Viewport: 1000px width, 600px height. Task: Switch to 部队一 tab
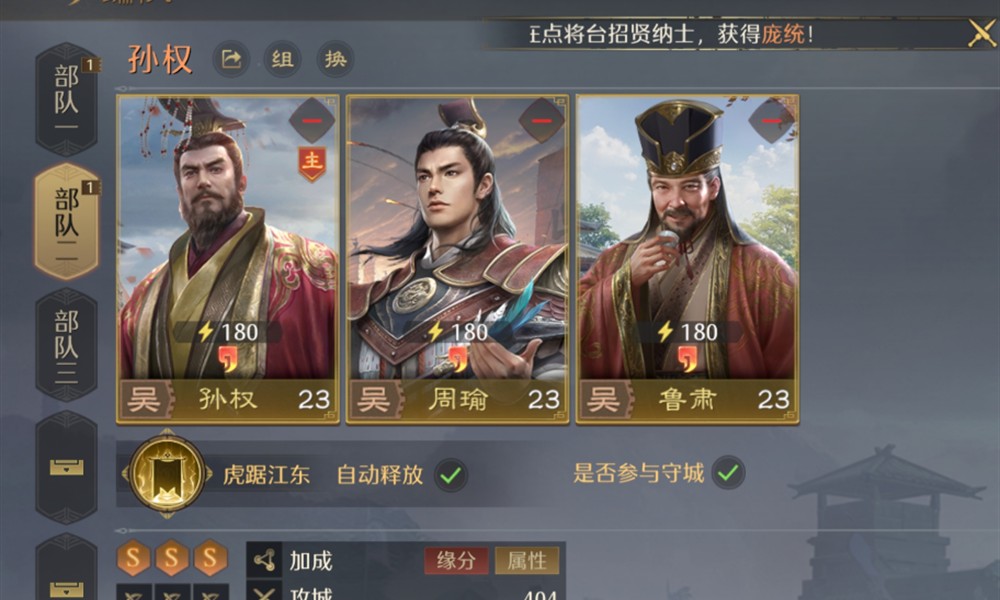(x=66, y=99)
